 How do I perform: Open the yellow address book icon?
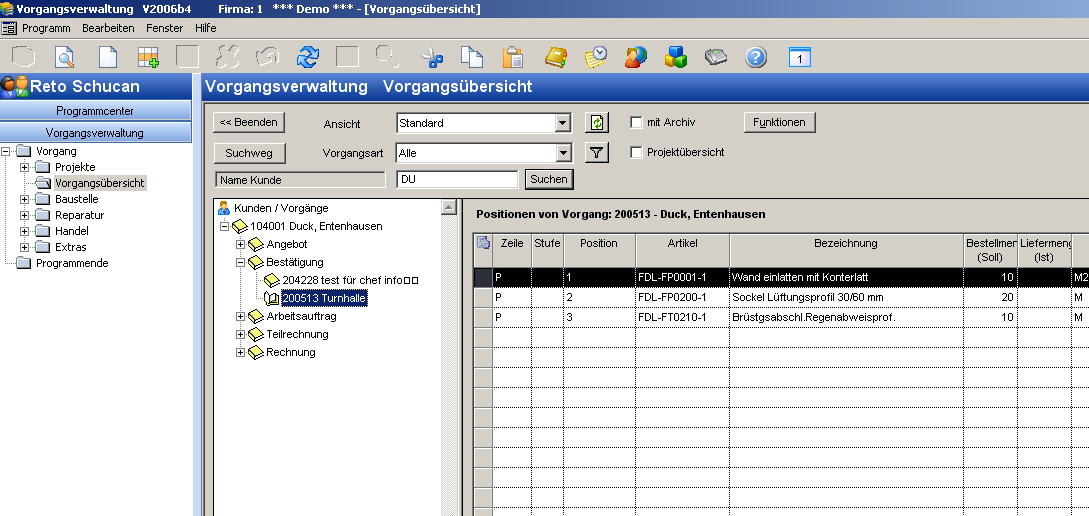(556, 57)
